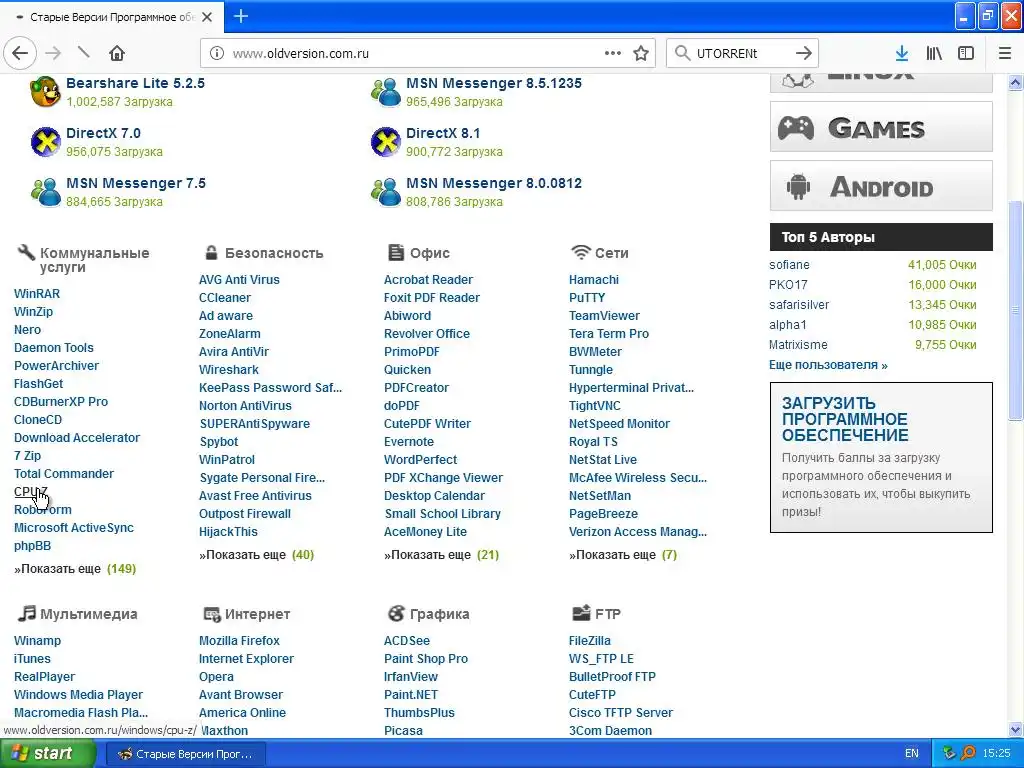Open the Daemon Tools link
The height and width of the screenshot is (768, 1024).
[x=54, y=347]
